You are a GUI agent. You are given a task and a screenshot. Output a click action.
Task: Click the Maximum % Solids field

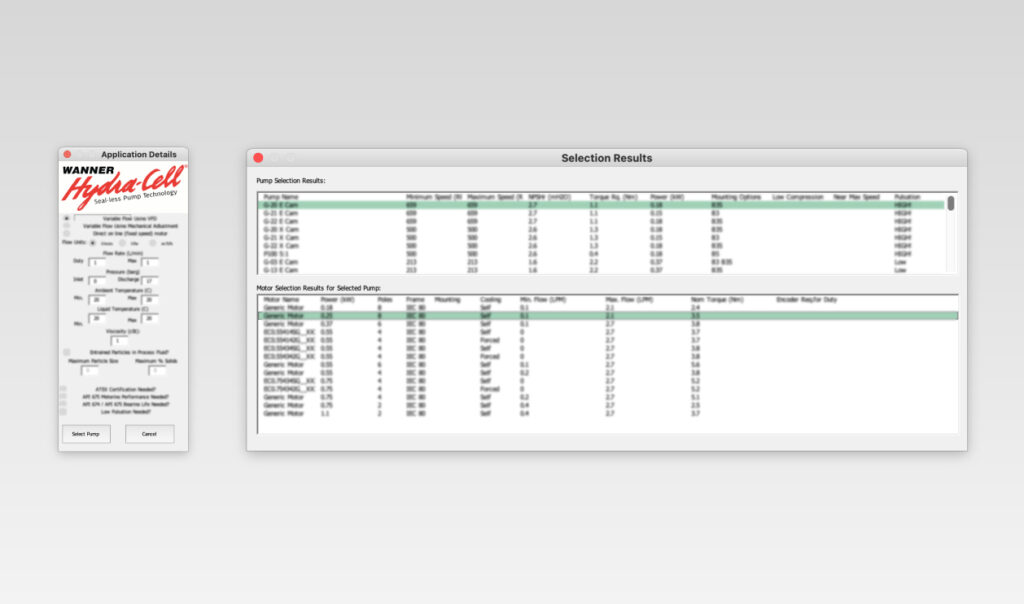[x=157, y=370]
